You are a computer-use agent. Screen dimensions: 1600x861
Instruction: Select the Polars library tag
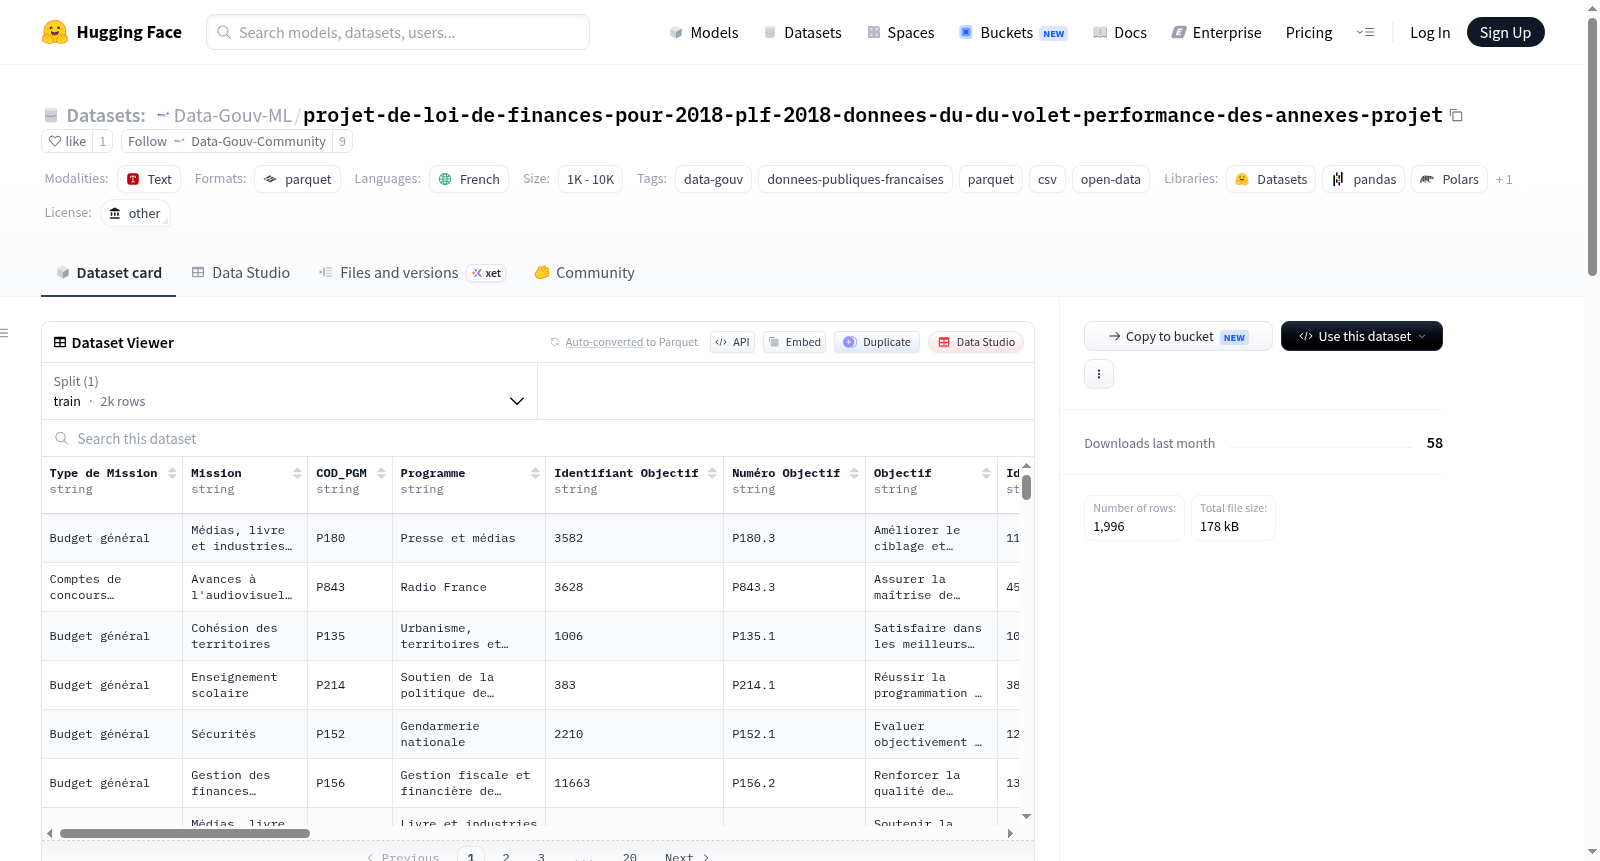point(1450,179)
